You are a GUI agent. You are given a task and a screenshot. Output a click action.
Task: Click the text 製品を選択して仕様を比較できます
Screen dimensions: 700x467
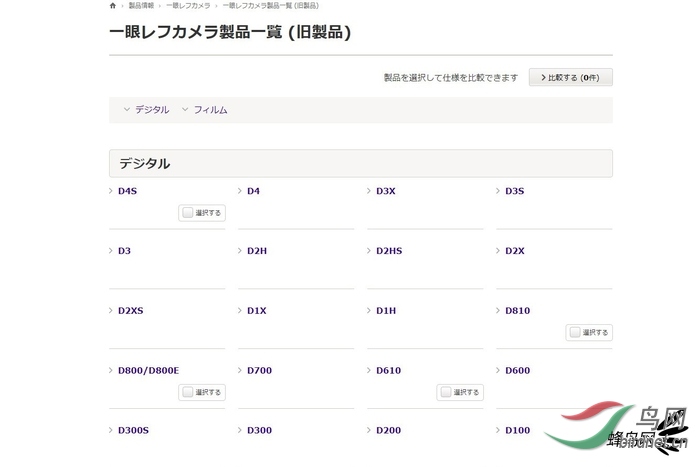(451, 78)
